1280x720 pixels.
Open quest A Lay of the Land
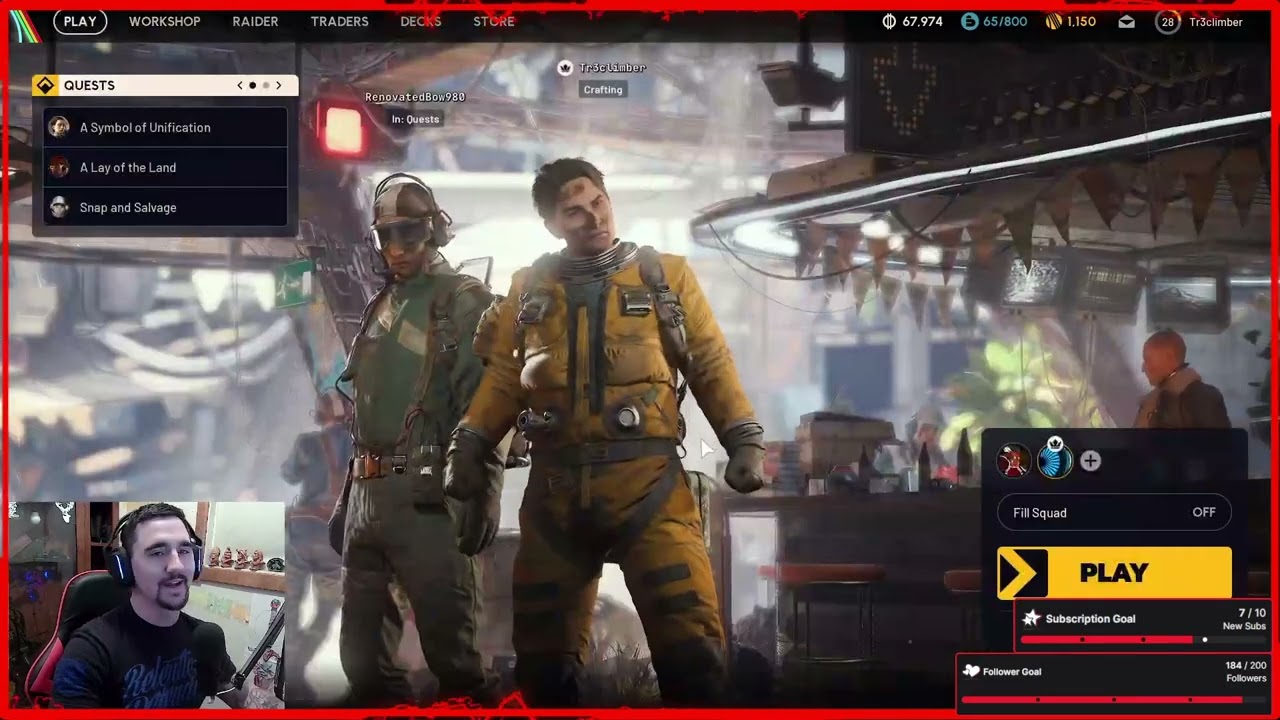point(166,167)
